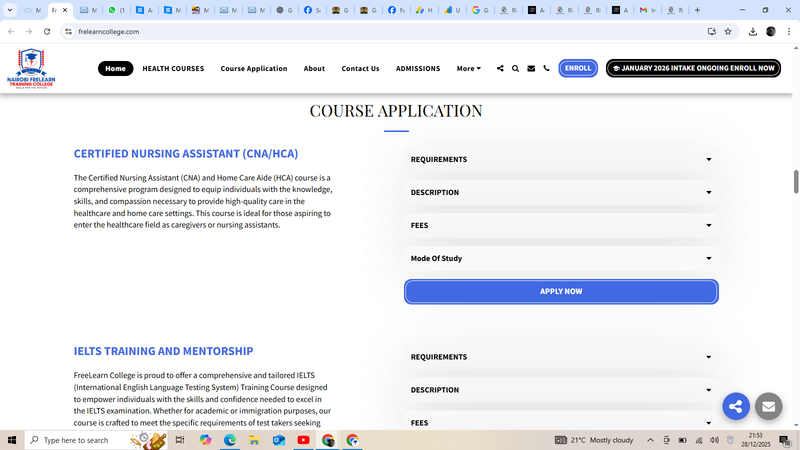Click the Nairobi Freelearn college logo

point(29,68)
